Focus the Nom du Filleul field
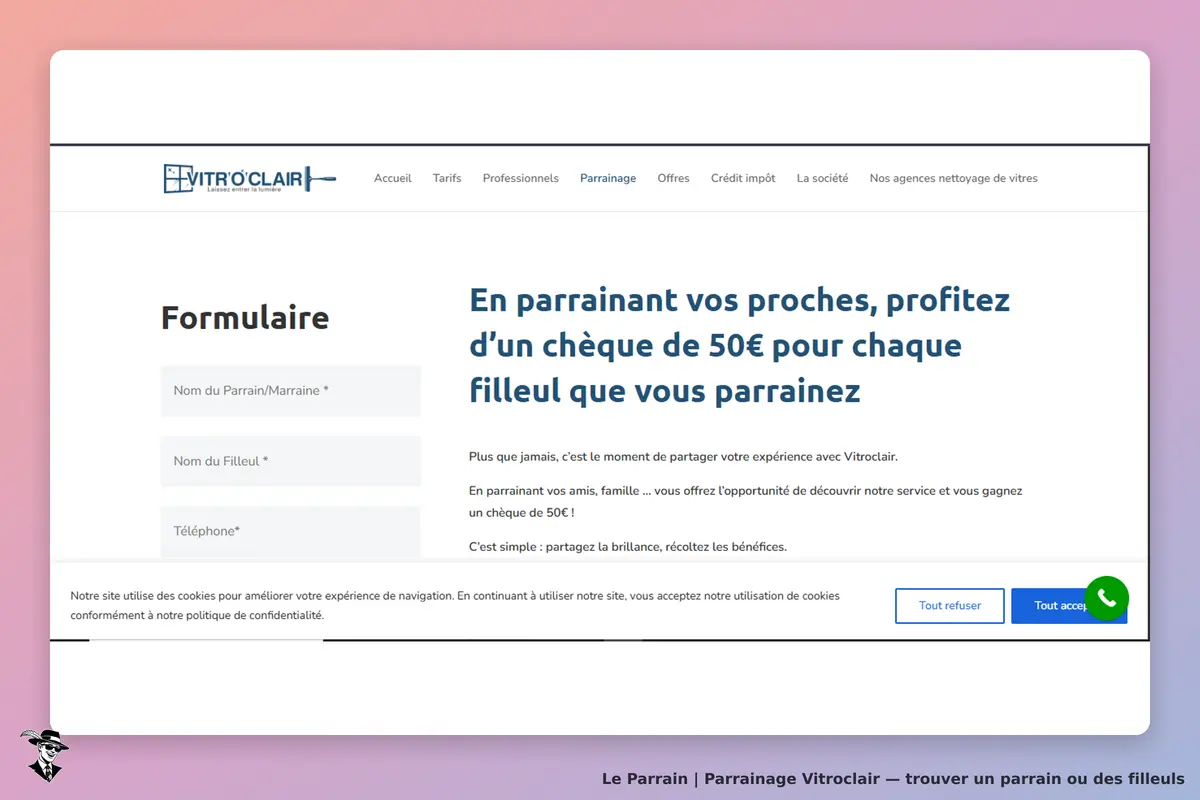This screenshot has width=1200, height=800. tap(290, 461)
